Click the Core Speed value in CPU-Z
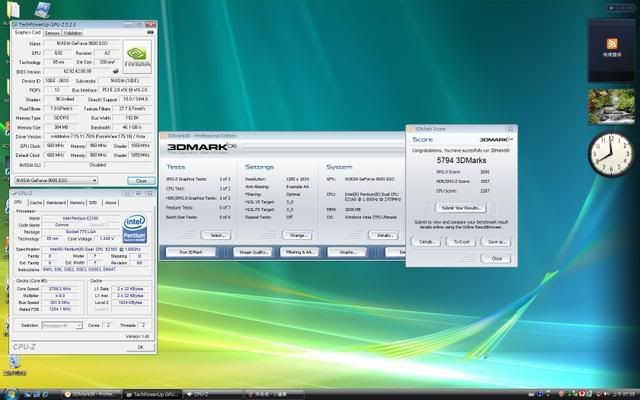The width and height of the screenshot is (640, 400). 60,289
